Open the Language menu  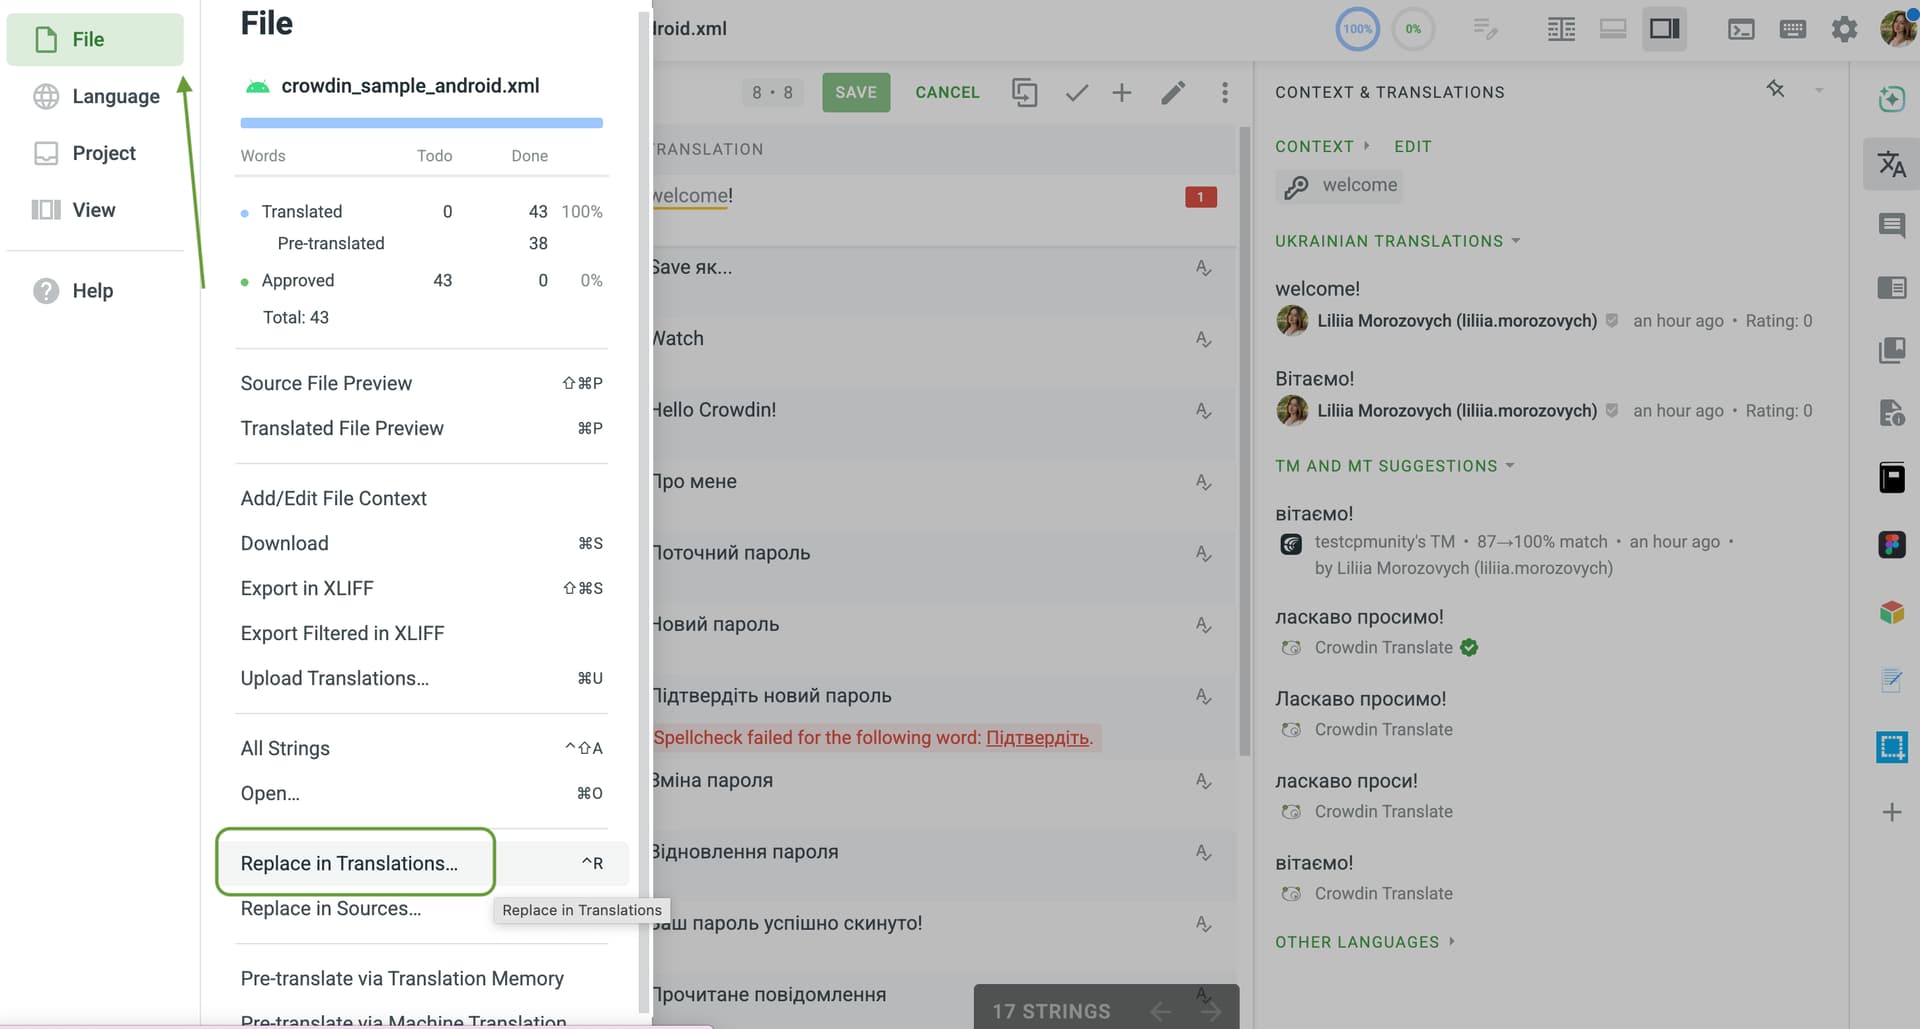(x=95, y=96)
